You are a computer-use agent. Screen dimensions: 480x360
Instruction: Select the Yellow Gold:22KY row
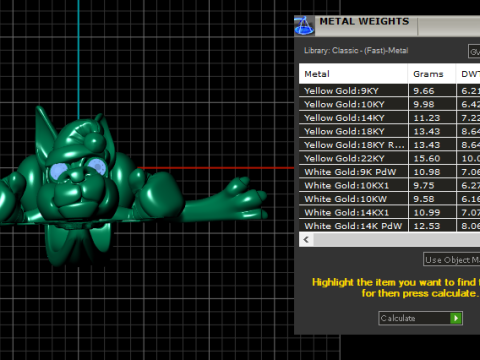[x=389, y=158]
